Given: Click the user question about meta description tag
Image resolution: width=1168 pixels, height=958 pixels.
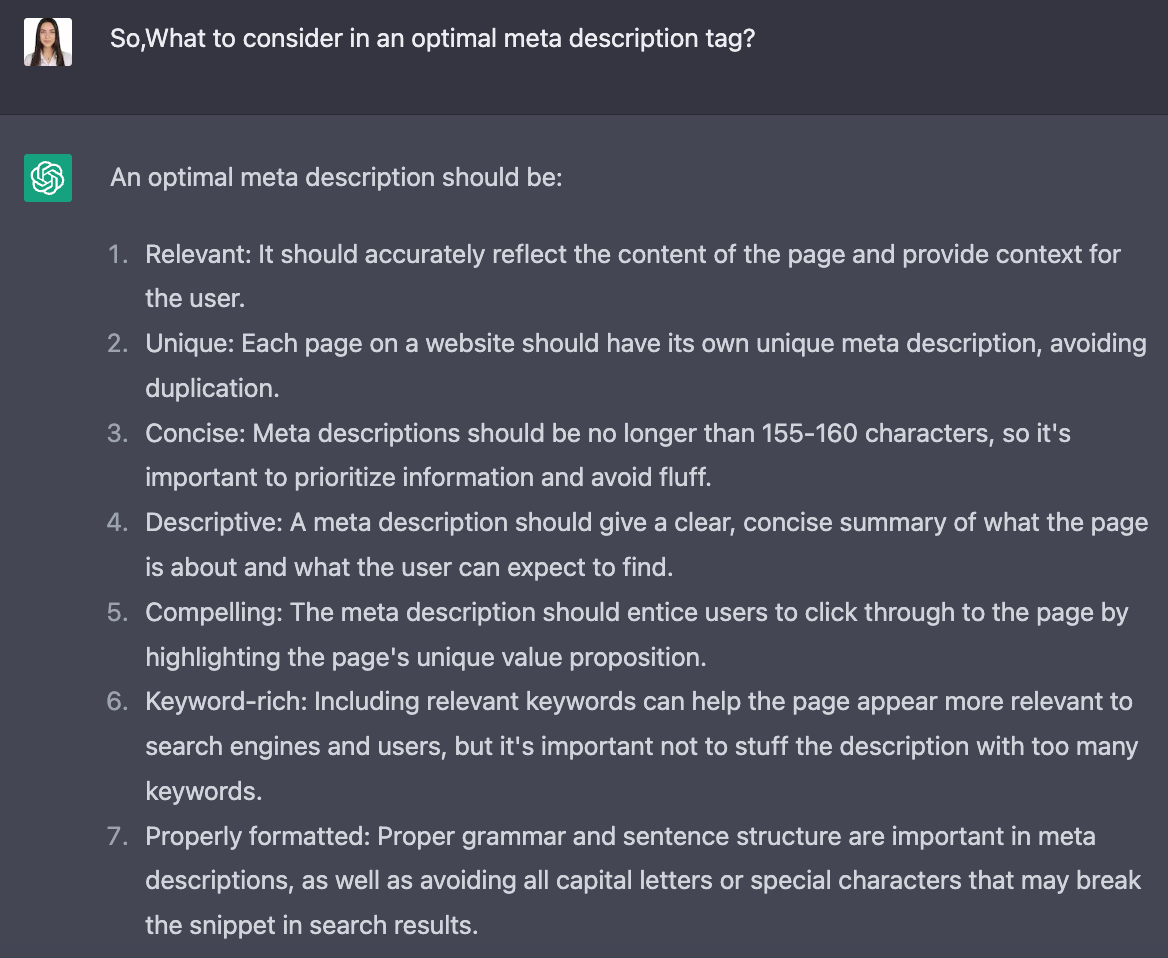Looking at the screenshot, I should pyautogui.click(x=433, y=39).
